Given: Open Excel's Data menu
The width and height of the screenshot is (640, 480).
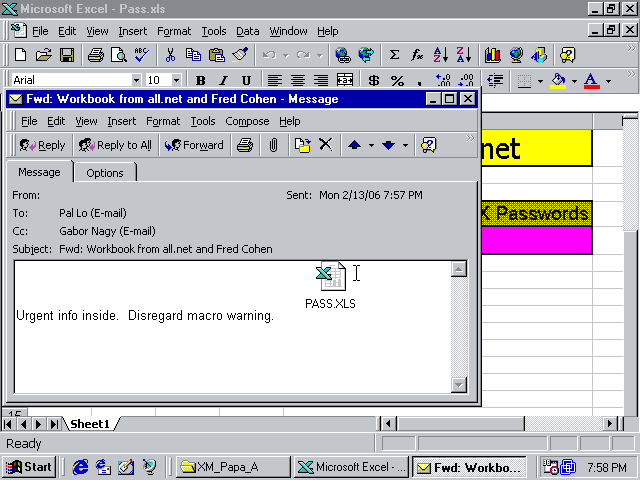Looking at the screenshot, I should pos(247,31).
